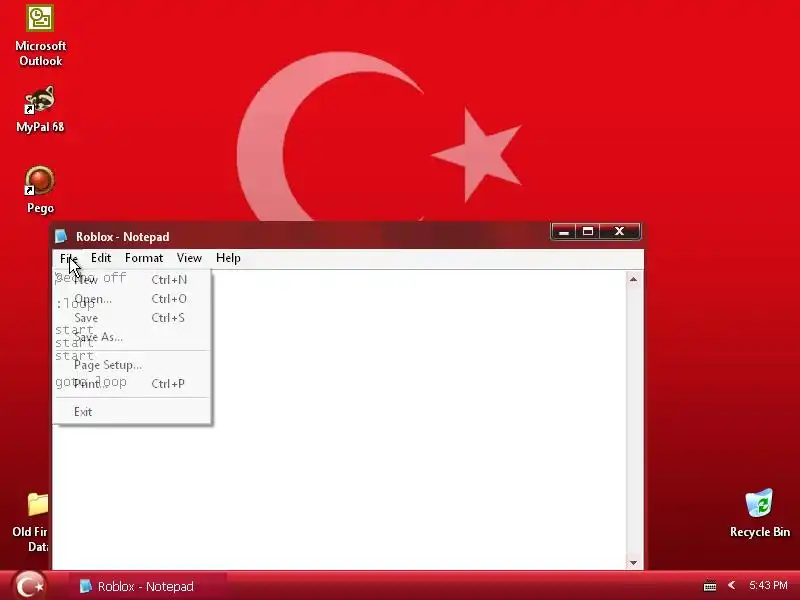The height and width of the screenshot is (600, 800).
Task: Select the MyPal 68 desktop shortcut
Action: tap(40, 109)
